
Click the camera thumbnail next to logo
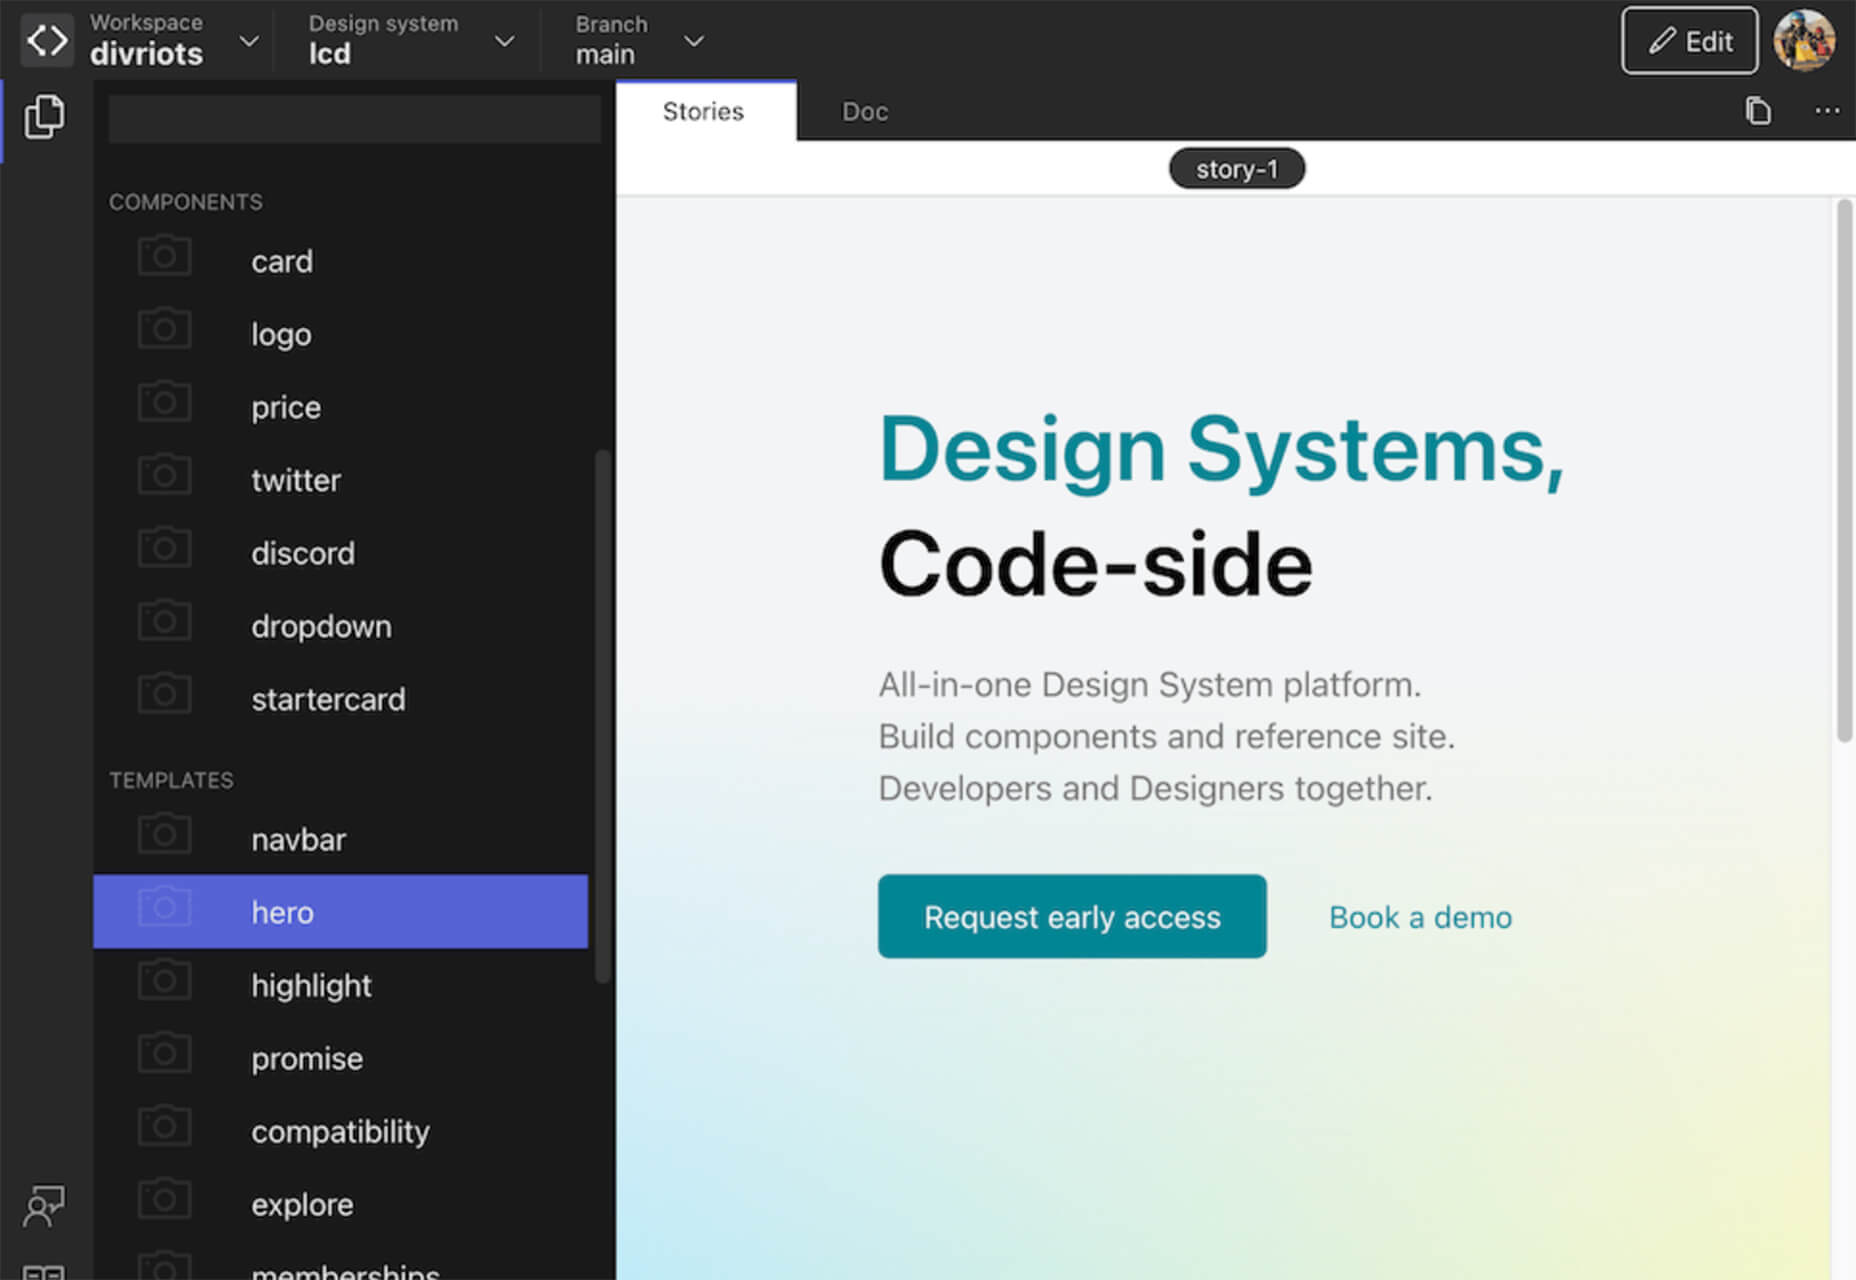coord(164,329)
